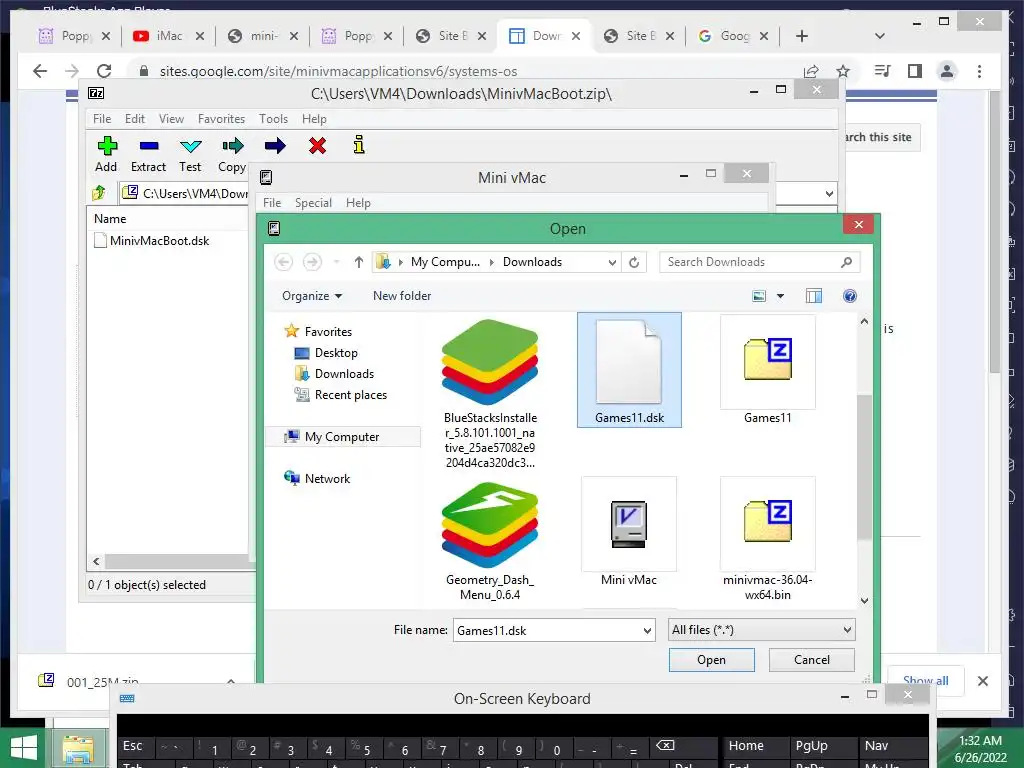
Task: Click the Esc key on On-Screen Keyboard
Action: point(133,745)
